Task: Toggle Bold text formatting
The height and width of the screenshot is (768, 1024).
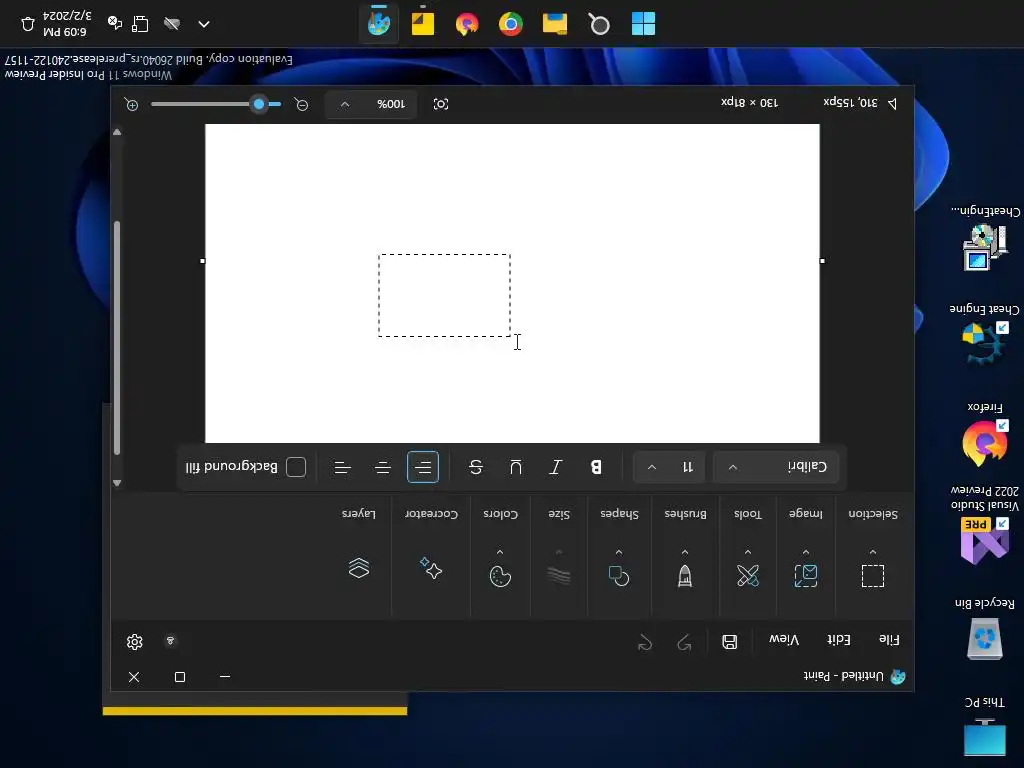Action: tap(596, 467)
